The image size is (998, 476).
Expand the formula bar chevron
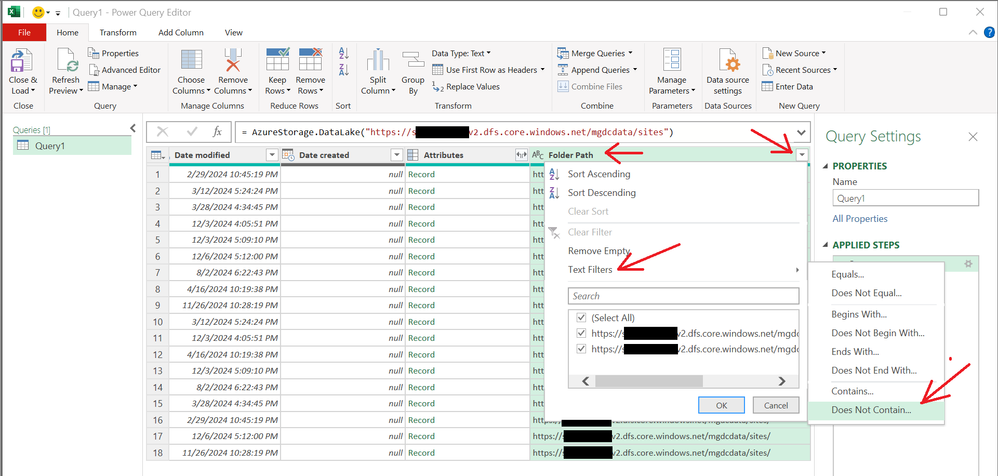801,132
